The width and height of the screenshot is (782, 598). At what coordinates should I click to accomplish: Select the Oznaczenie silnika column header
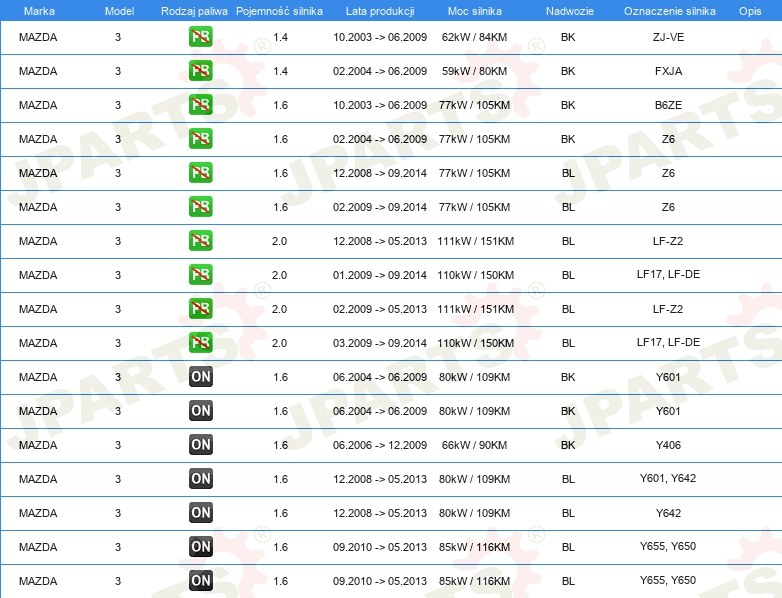coord(669,11)
